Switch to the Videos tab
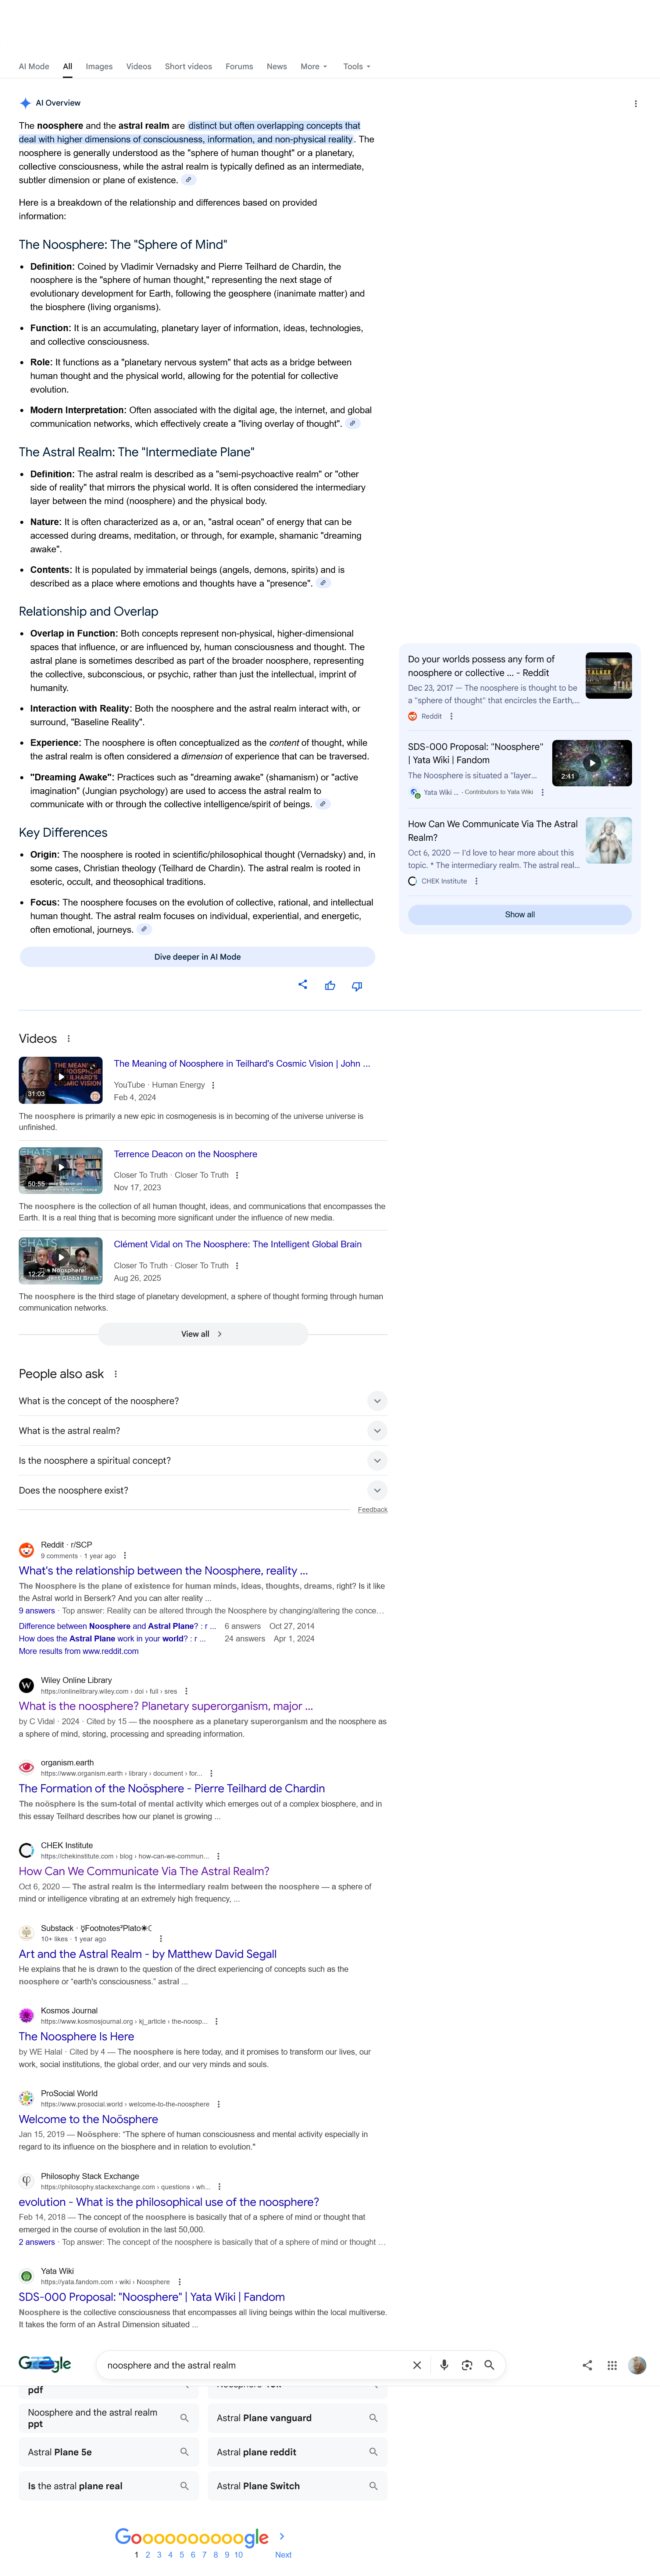 139,67
